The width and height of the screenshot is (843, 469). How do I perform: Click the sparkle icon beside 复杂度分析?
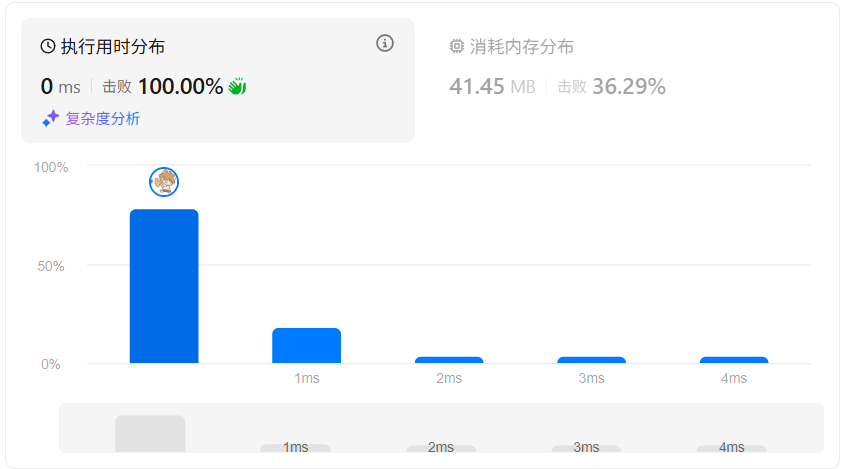pyautogui.click(x=51, y=118)
